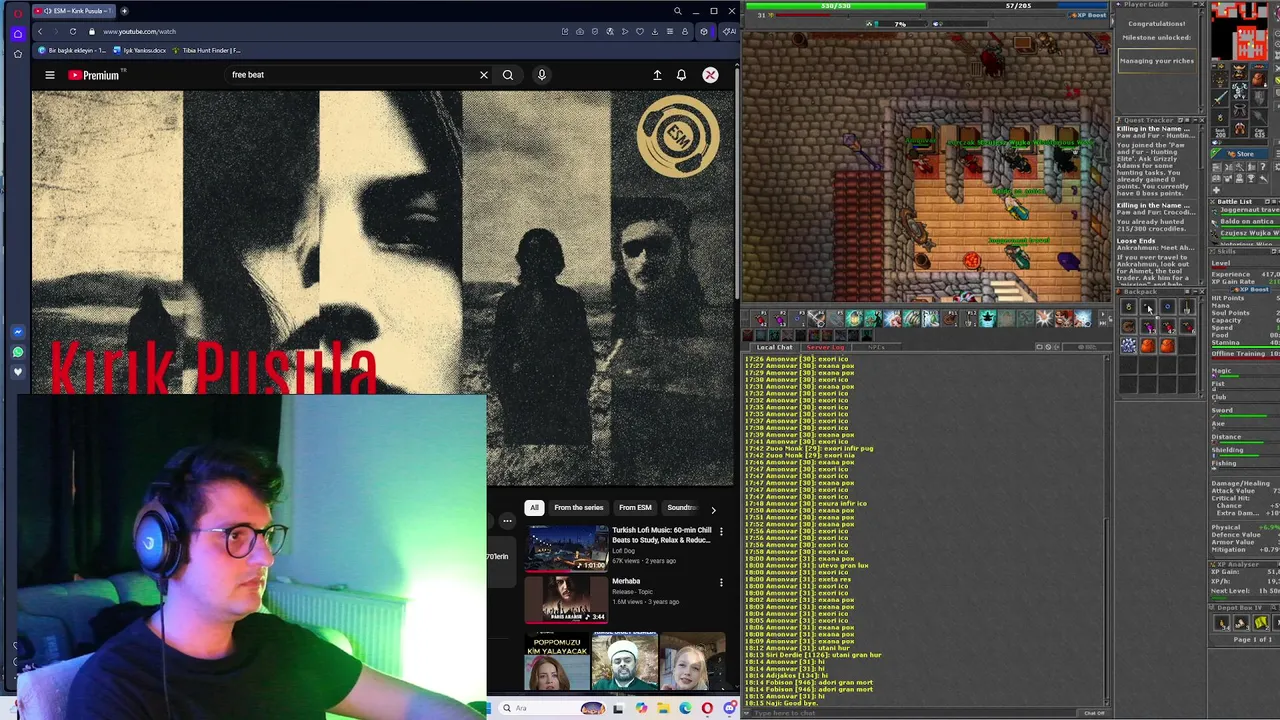
Task: Select the second orange bag in backpack
Action: pos(1167,346)
